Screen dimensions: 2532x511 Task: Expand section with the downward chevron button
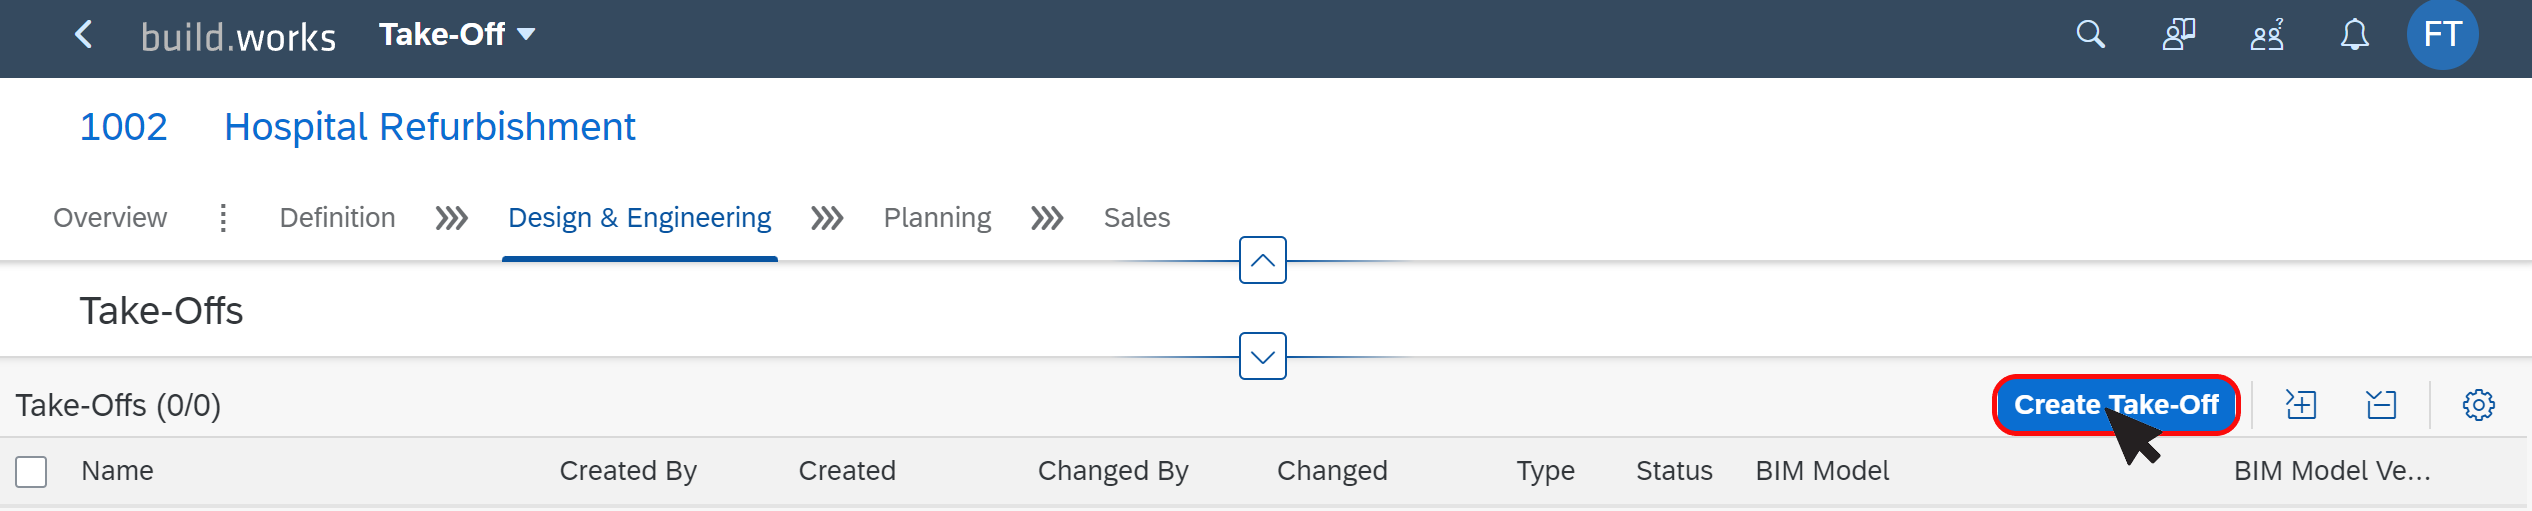(1262, 357)
